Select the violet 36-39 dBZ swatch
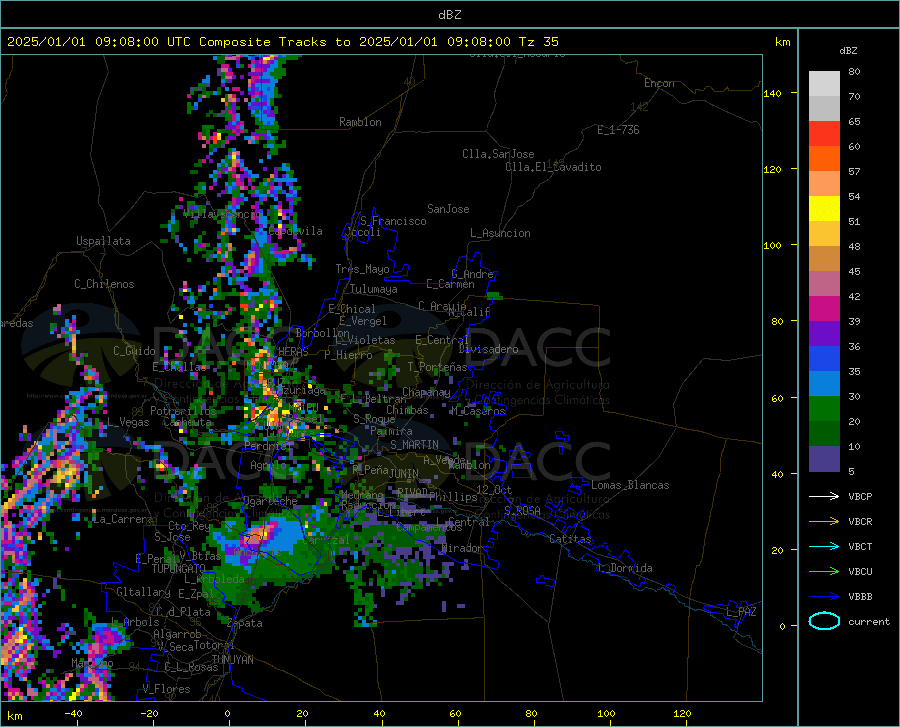The height and width of the screenshot is (727, 900). click(x=824, y=334)
